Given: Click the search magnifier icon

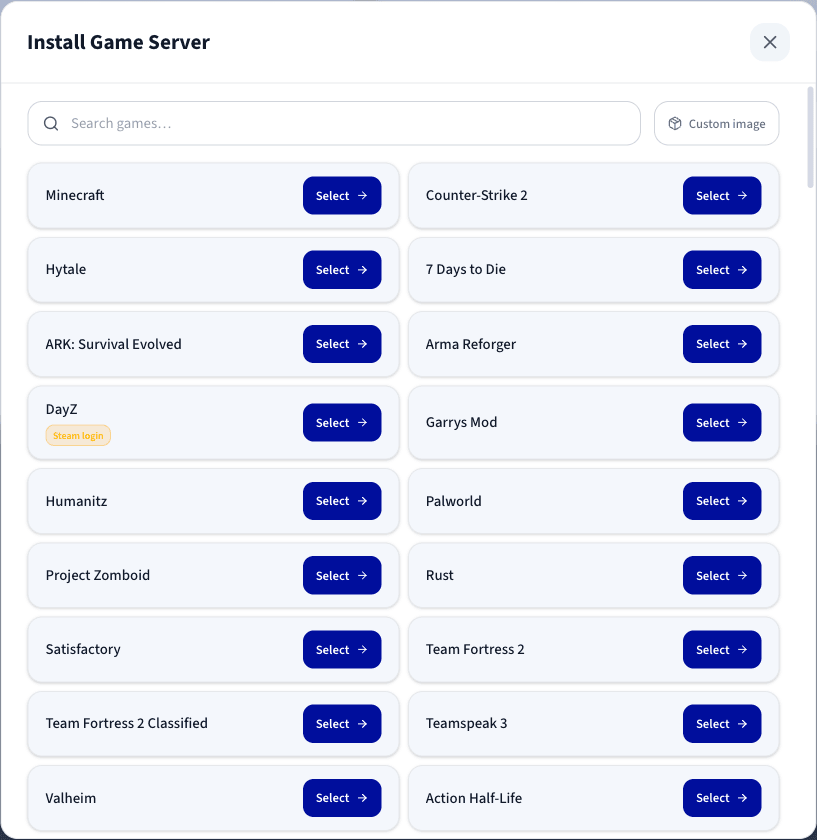Looking at the screenshot, I should click(x=51, y=124).
